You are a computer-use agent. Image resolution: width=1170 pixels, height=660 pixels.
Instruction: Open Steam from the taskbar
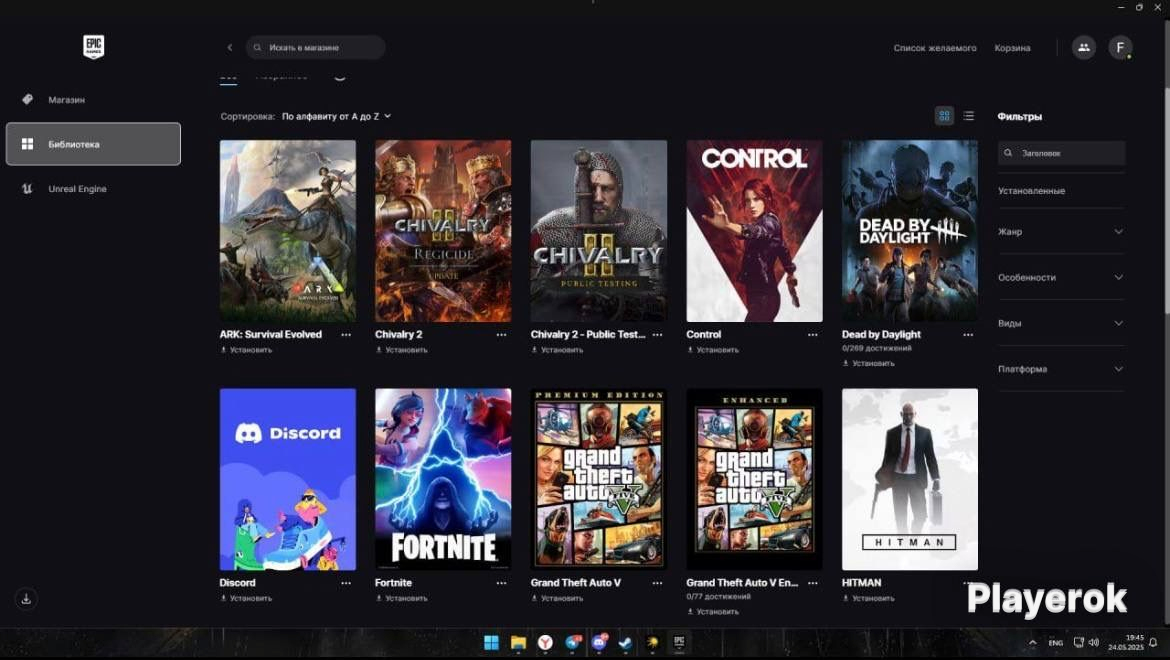click(x=625, y=643)
